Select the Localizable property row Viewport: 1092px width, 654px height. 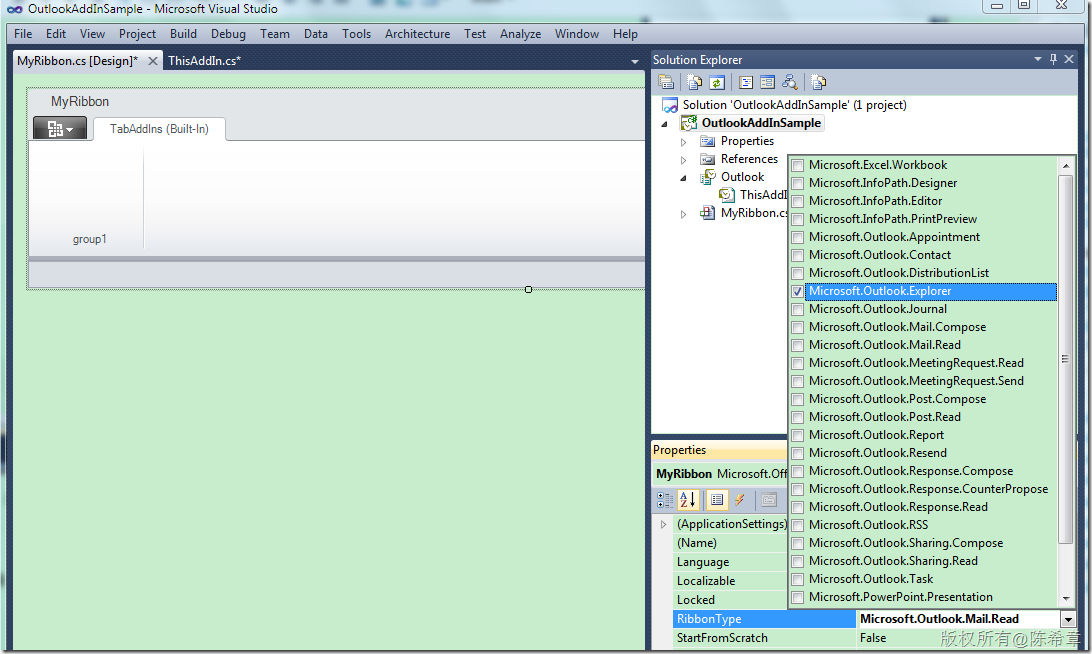730,581
